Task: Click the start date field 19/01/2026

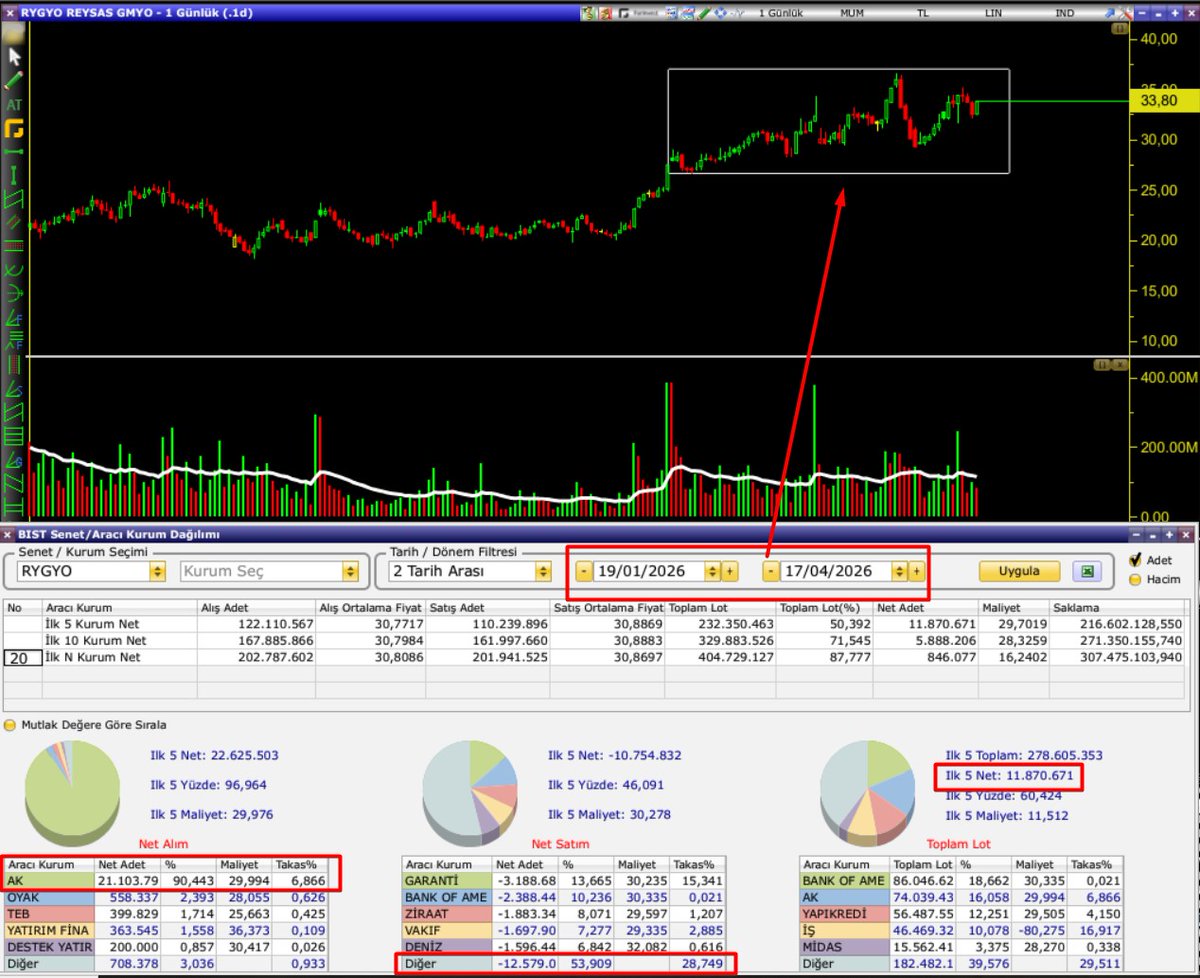Action: [x=649, y=571]
